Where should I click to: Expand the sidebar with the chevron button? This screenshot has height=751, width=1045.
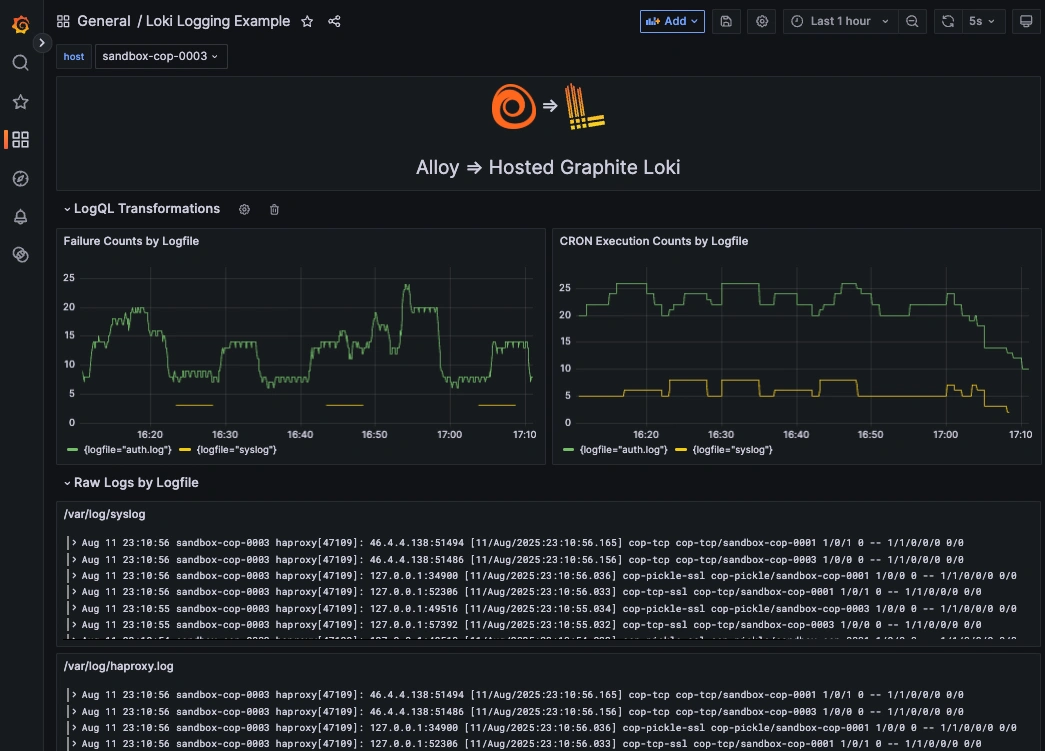click(41, 43)
